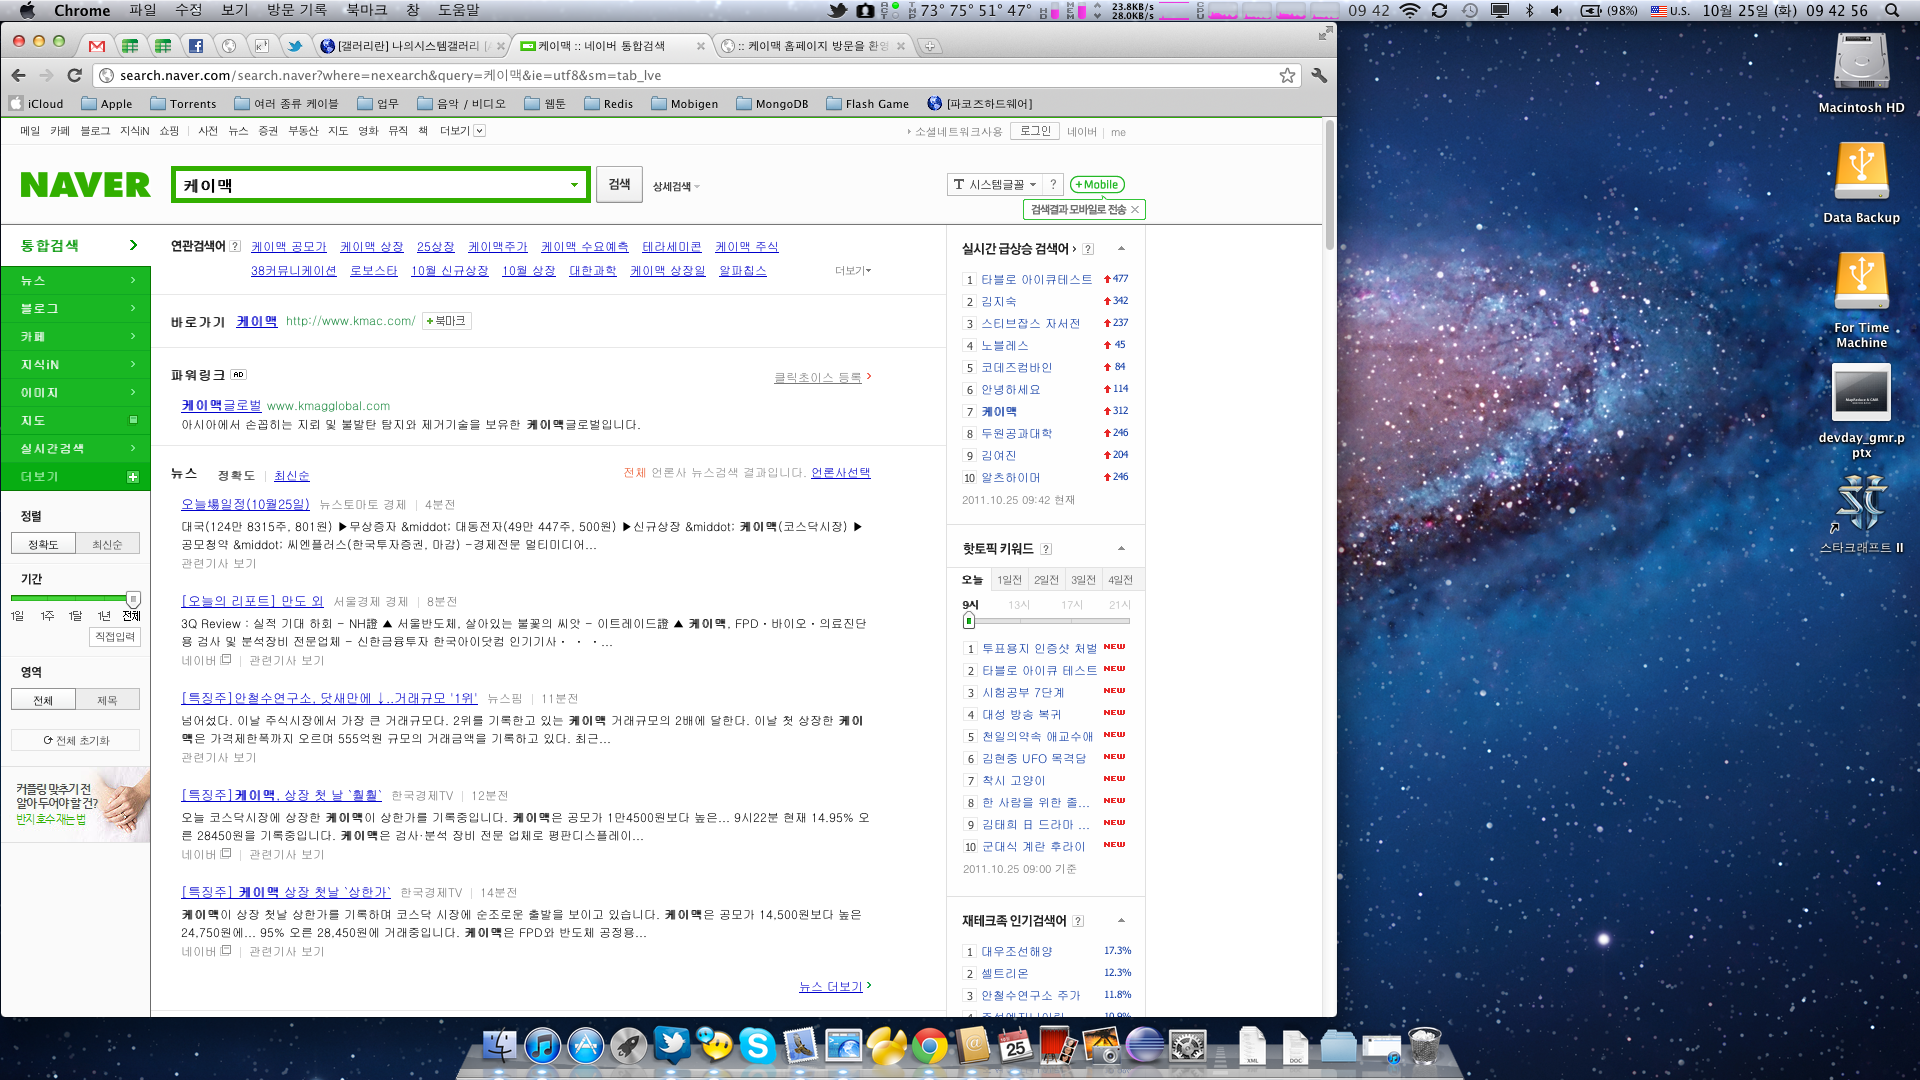Open the Facebook pinned tab
The height and width of the screenshot is (1080, 1920).
(x=196, y=46)
